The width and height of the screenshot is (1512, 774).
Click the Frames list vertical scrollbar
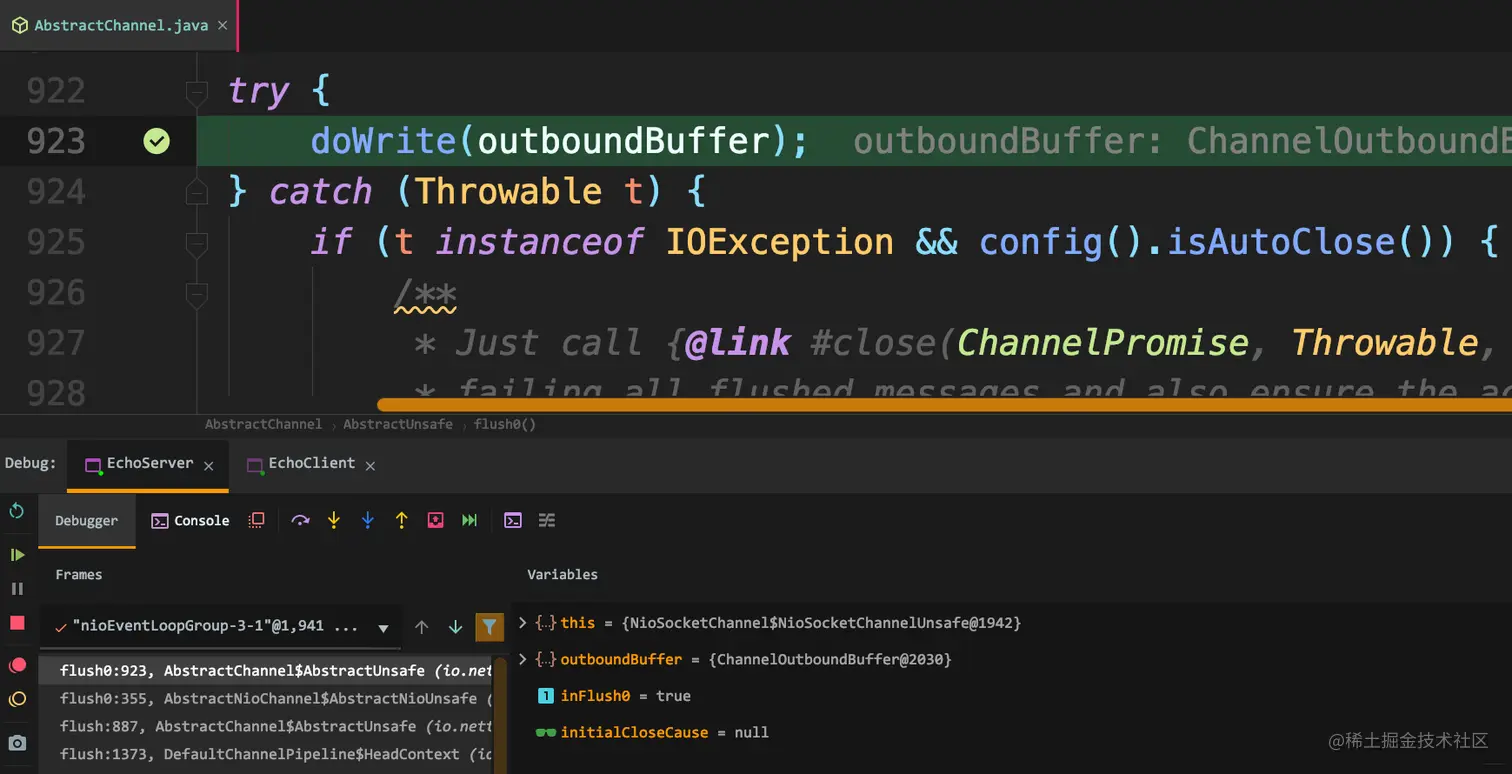pyautogui.click(x=501, y=715)
